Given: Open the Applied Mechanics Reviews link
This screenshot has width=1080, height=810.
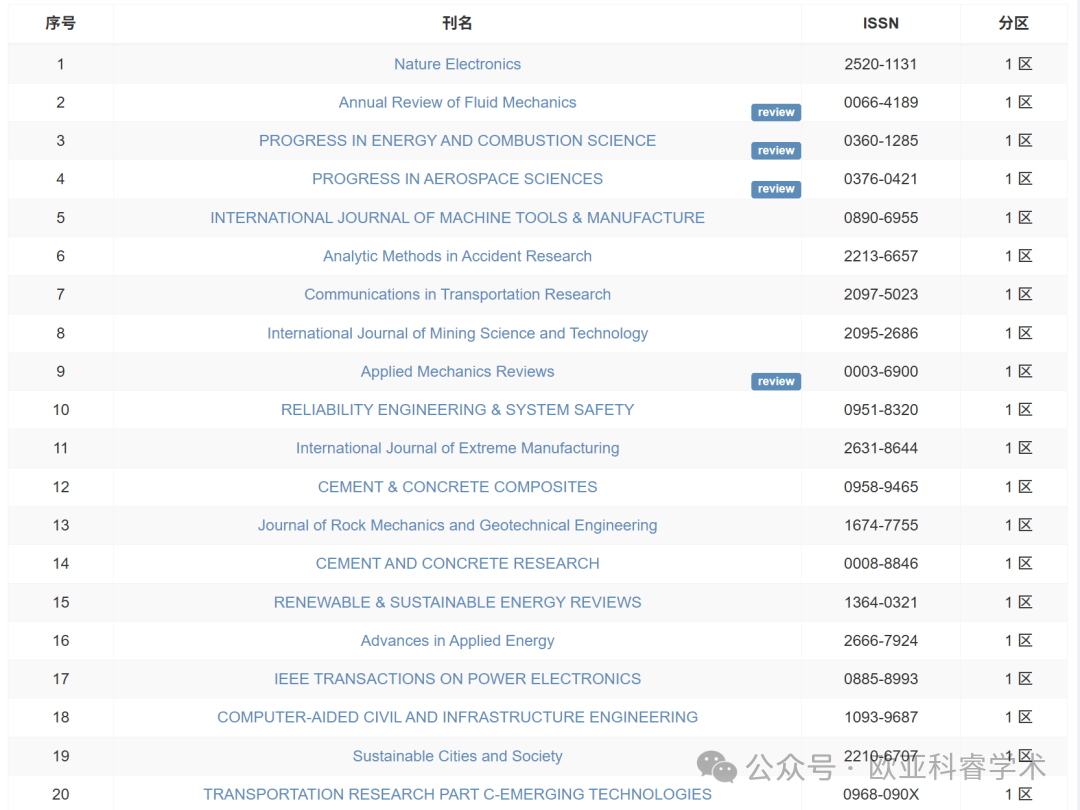Looking at the screenshot, I should click(x=457, y=372).
